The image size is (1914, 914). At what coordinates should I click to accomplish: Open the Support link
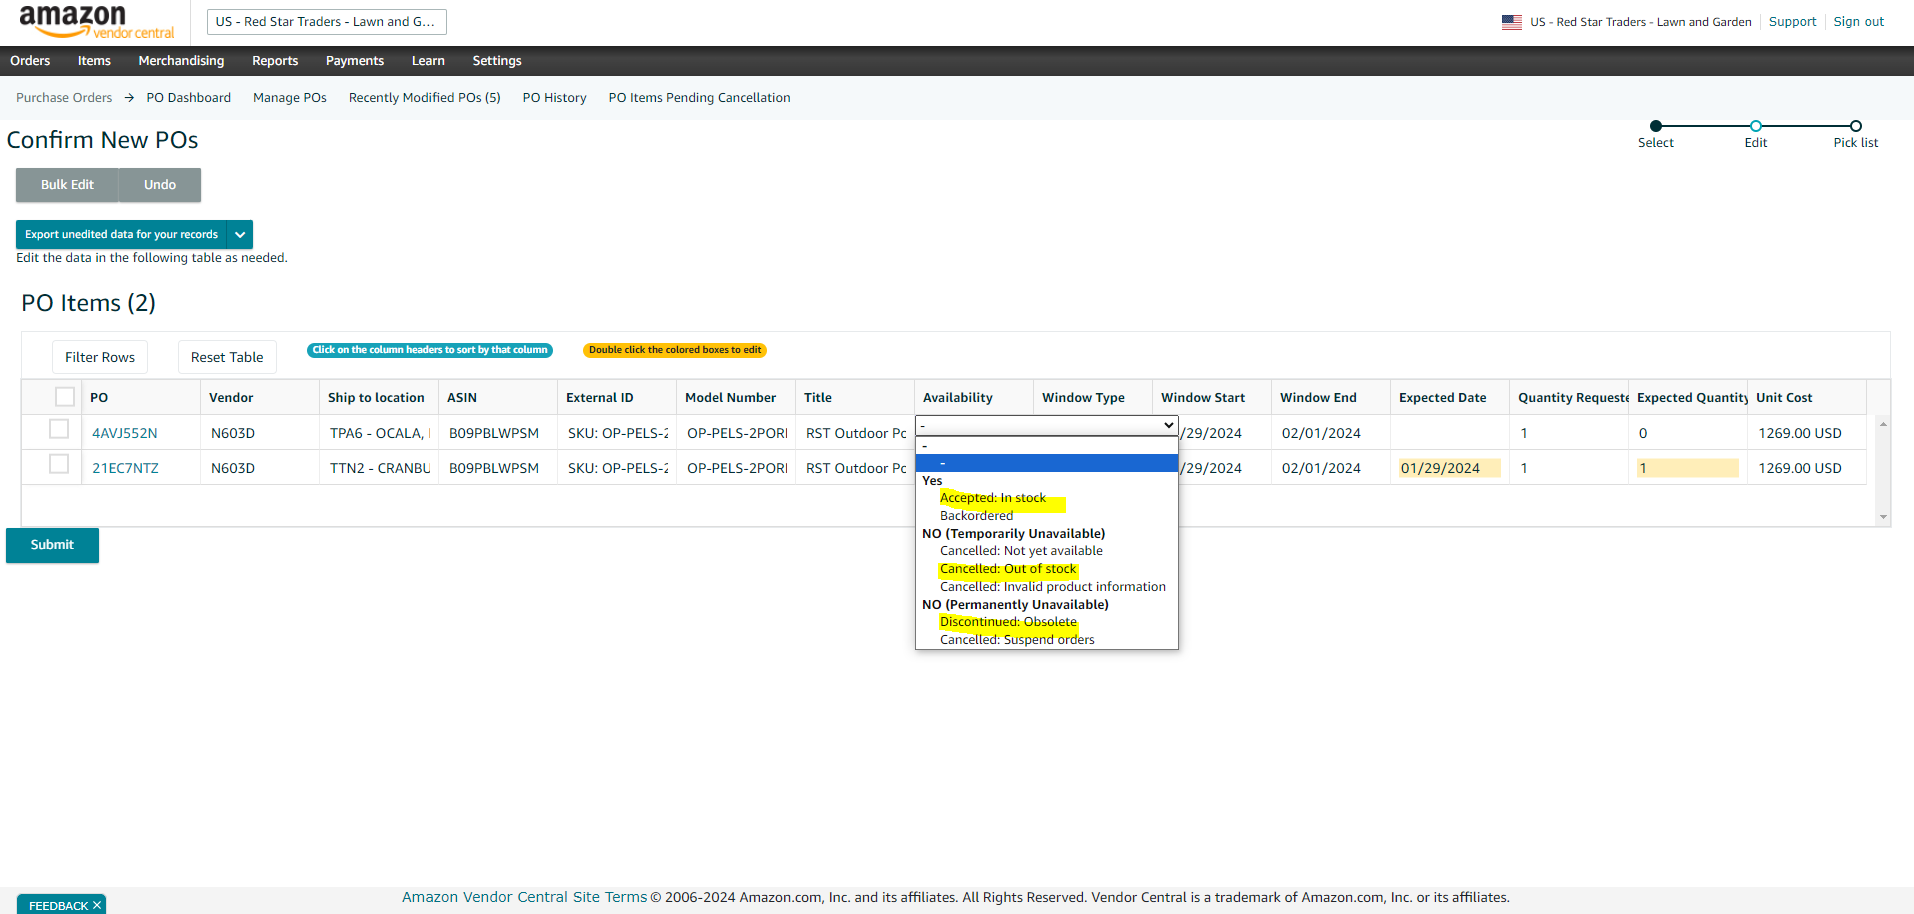click(1792, 22)
